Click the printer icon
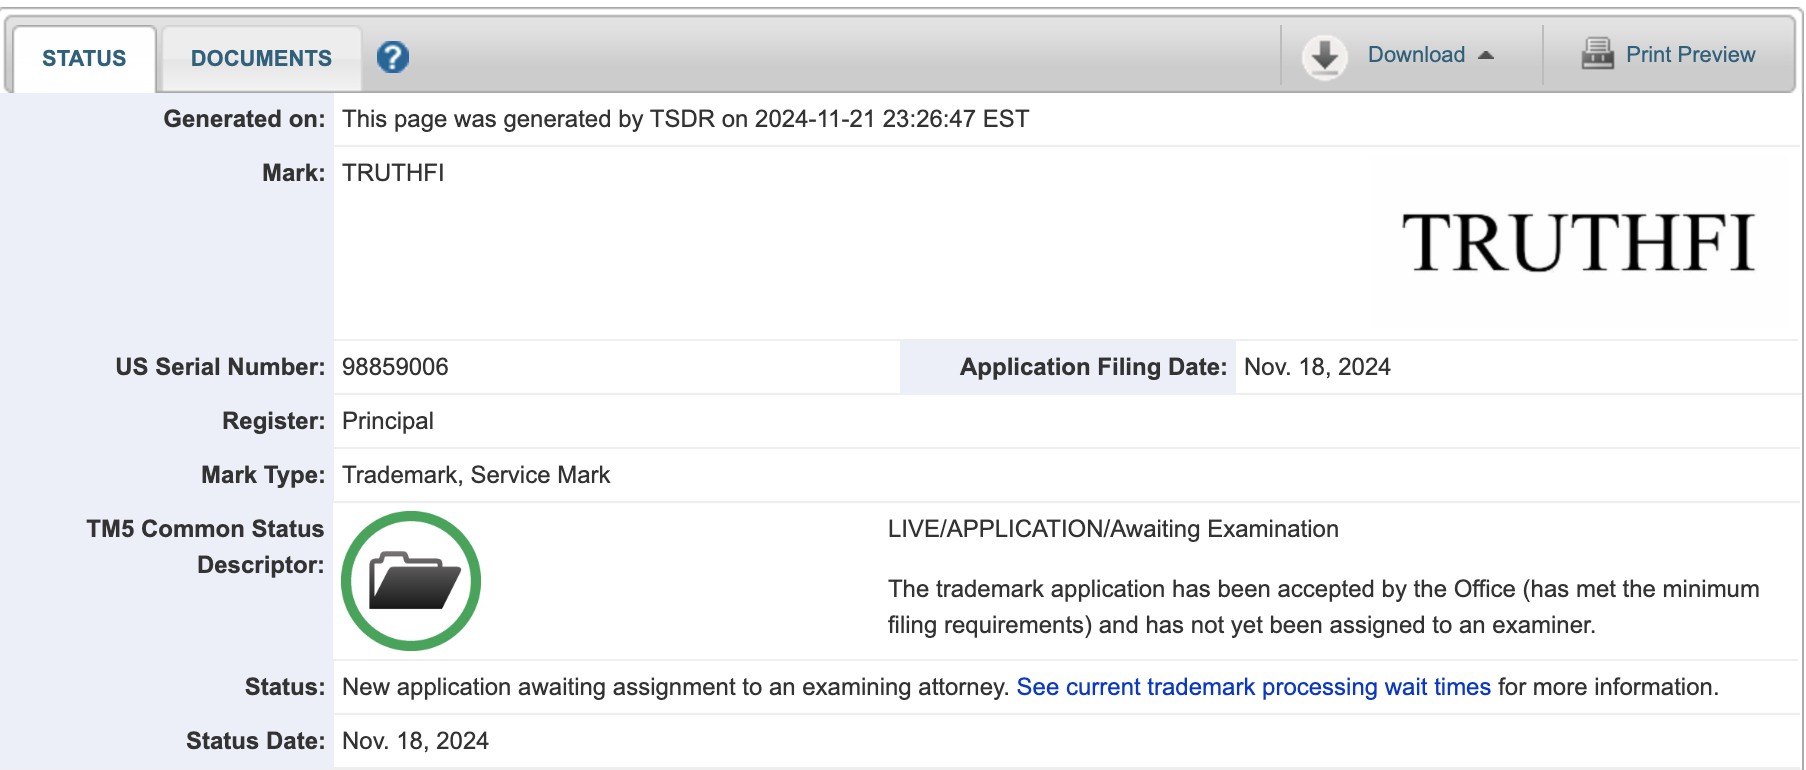 pyautogui.click(x=1597, y=54)
